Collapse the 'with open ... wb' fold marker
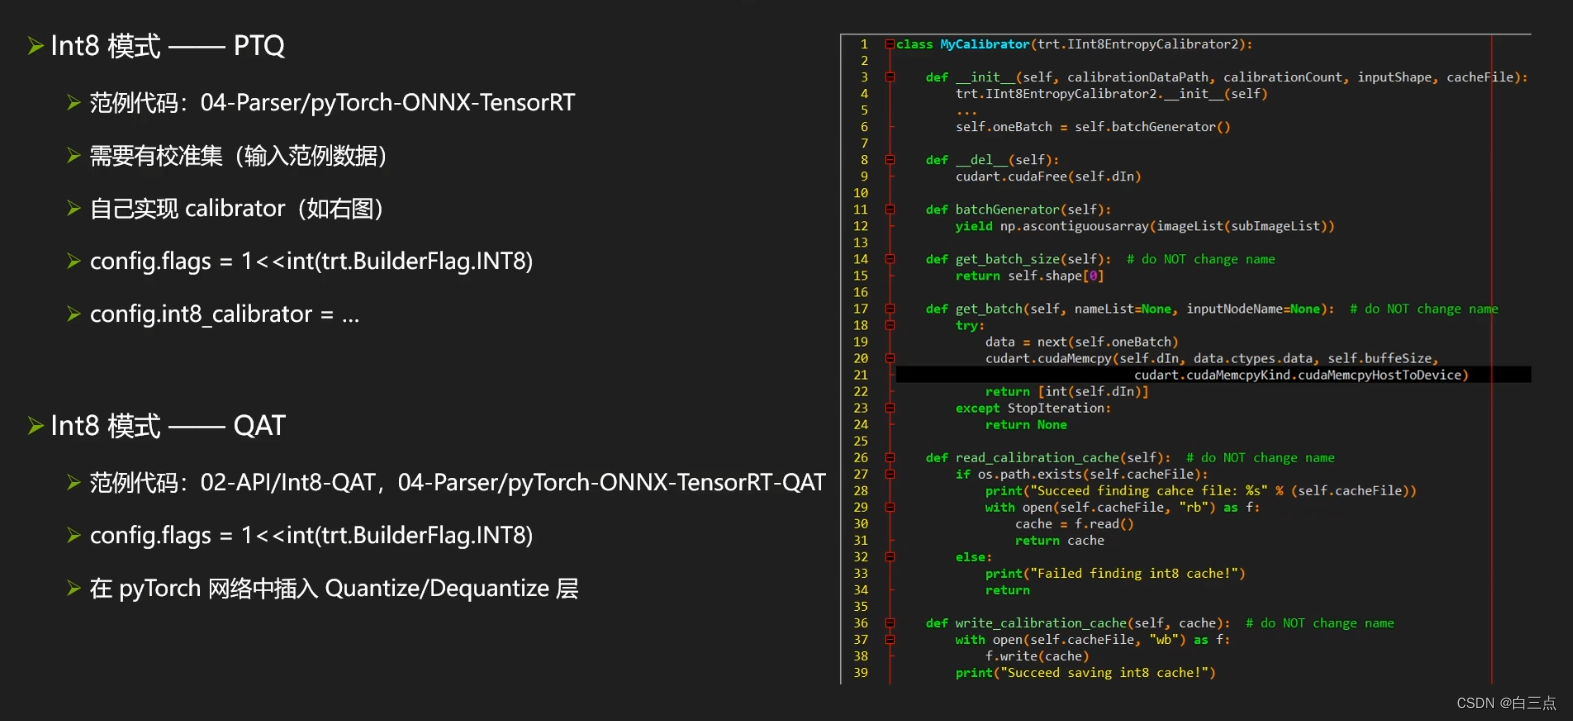The height and width of the screenshot is (721, 1573). [x=889, y=640]
